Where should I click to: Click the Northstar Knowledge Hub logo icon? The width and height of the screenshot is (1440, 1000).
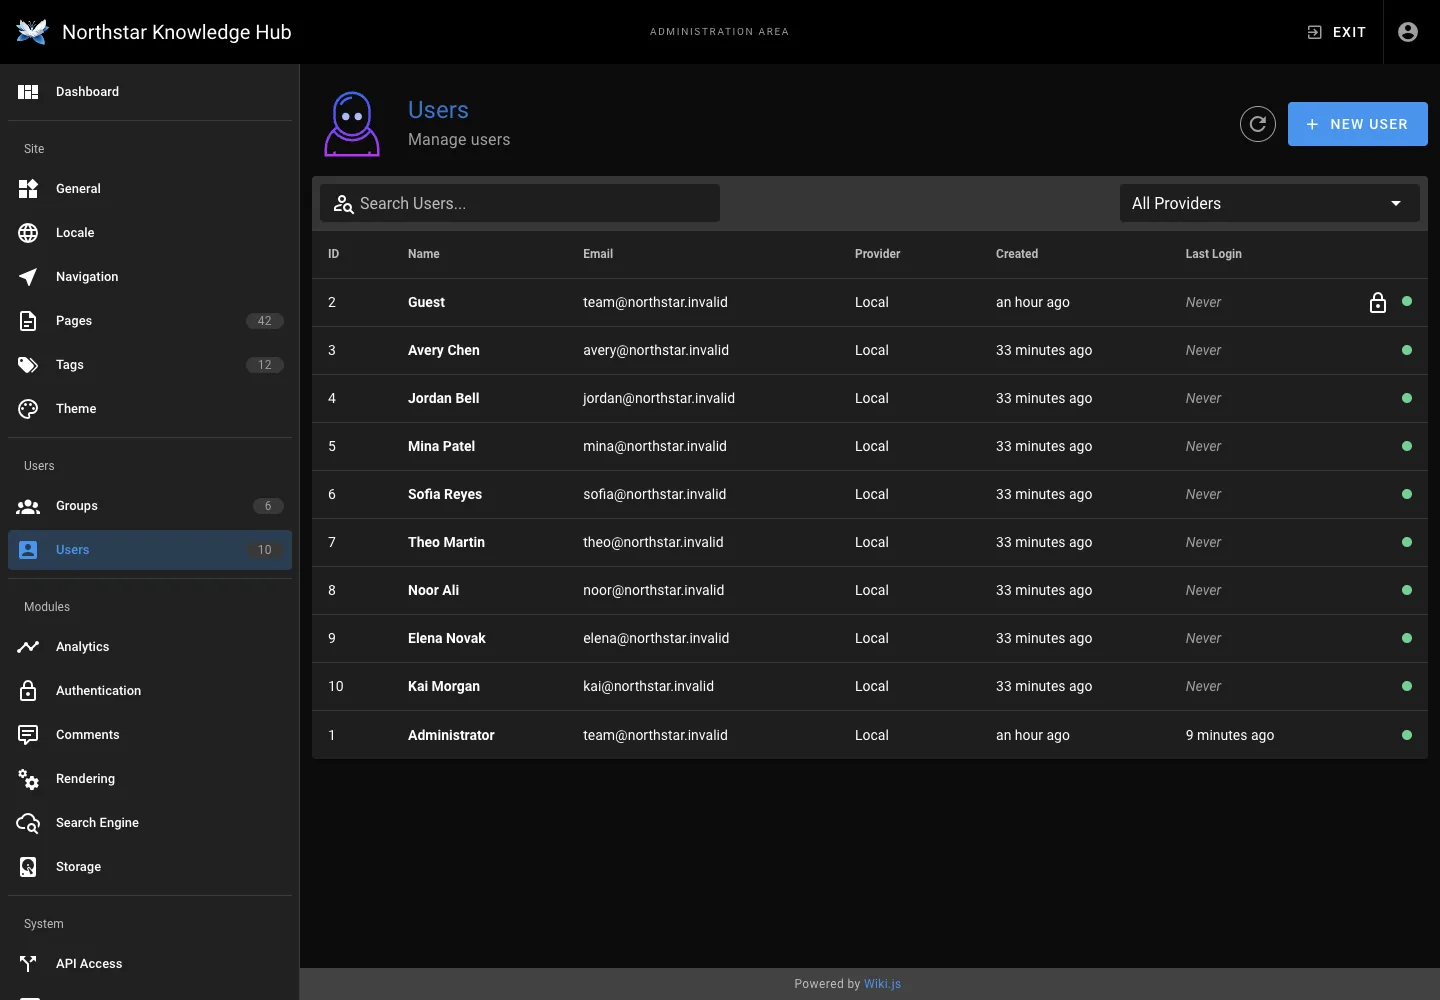pyautogui.click(x=32, y=32)
